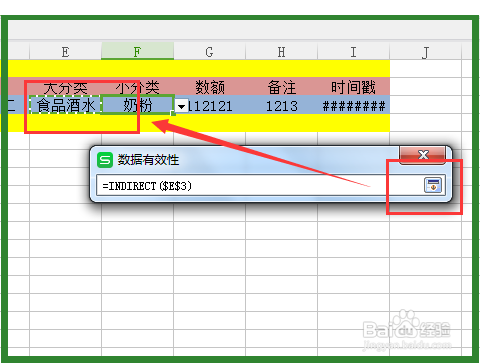Click the 时间戳 header cell
The width and height of the screenshot is (480, 363).
pyautogui.click(x=353, y=87)
